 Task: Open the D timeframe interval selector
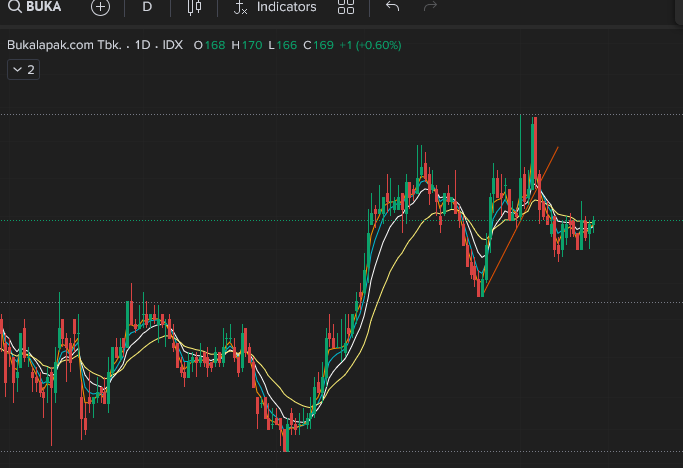click(x=147, y=7)
